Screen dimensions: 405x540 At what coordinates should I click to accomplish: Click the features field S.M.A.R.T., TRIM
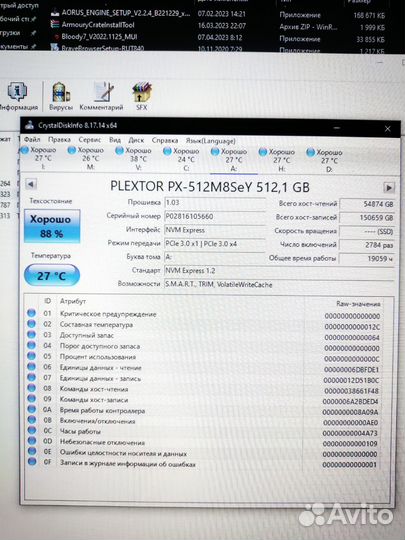click(x=279, y=284)
